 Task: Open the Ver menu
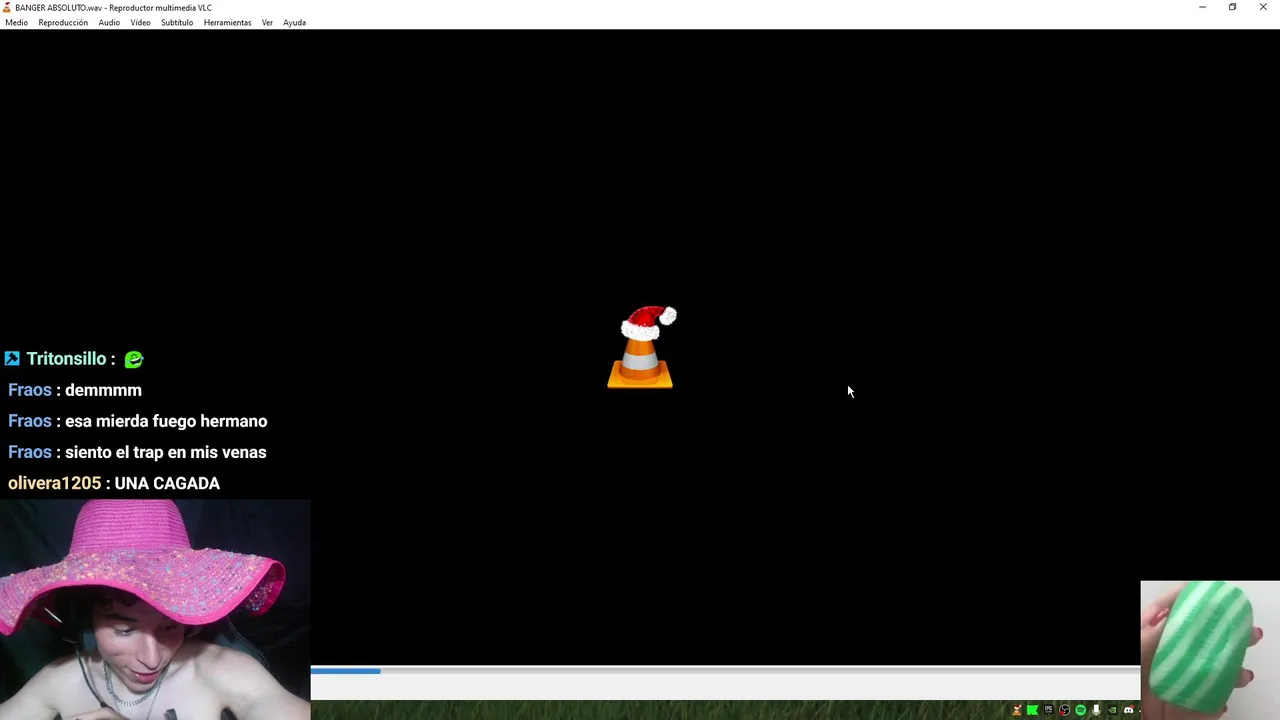click(267, 22)
